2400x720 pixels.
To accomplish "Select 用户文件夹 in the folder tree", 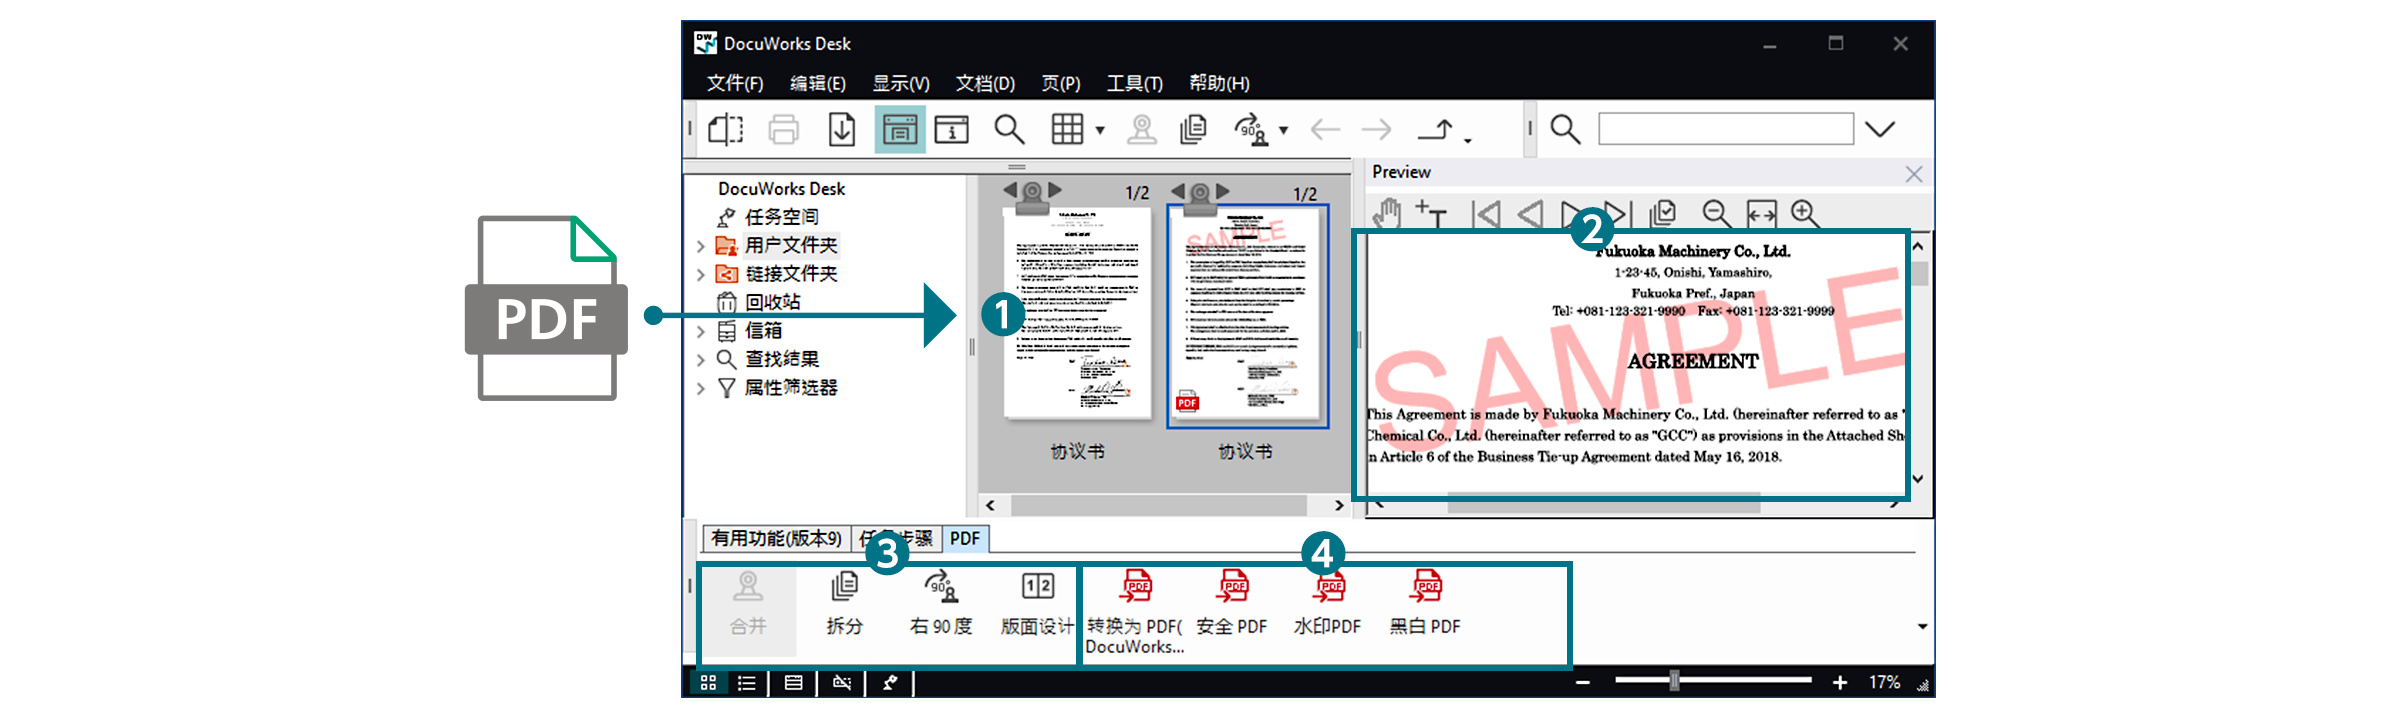I will click(x=791, y=245).
